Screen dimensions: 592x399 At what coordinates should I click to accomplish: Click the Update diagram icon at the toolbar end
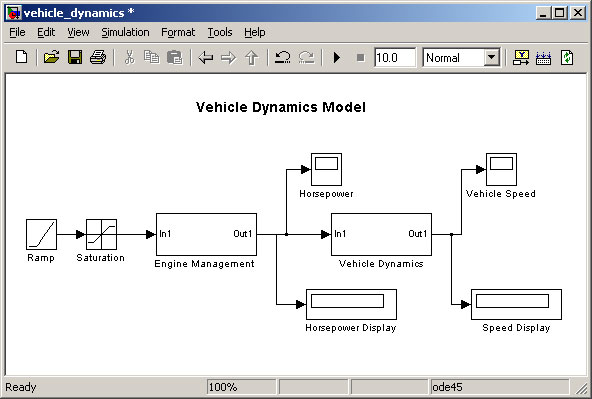pyautogui.click(x=567, y=57)
